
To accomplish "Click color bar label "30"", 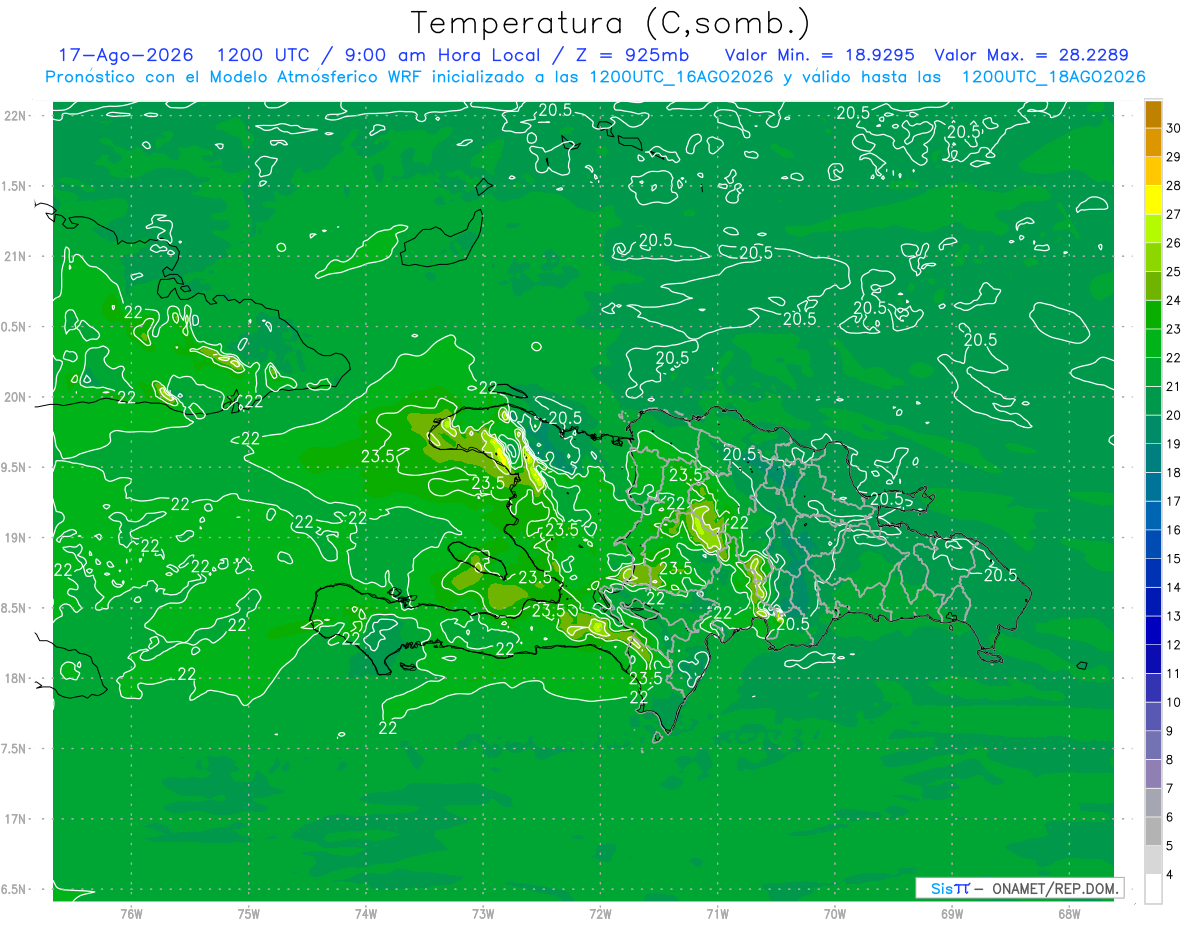I will point(1174,128).
